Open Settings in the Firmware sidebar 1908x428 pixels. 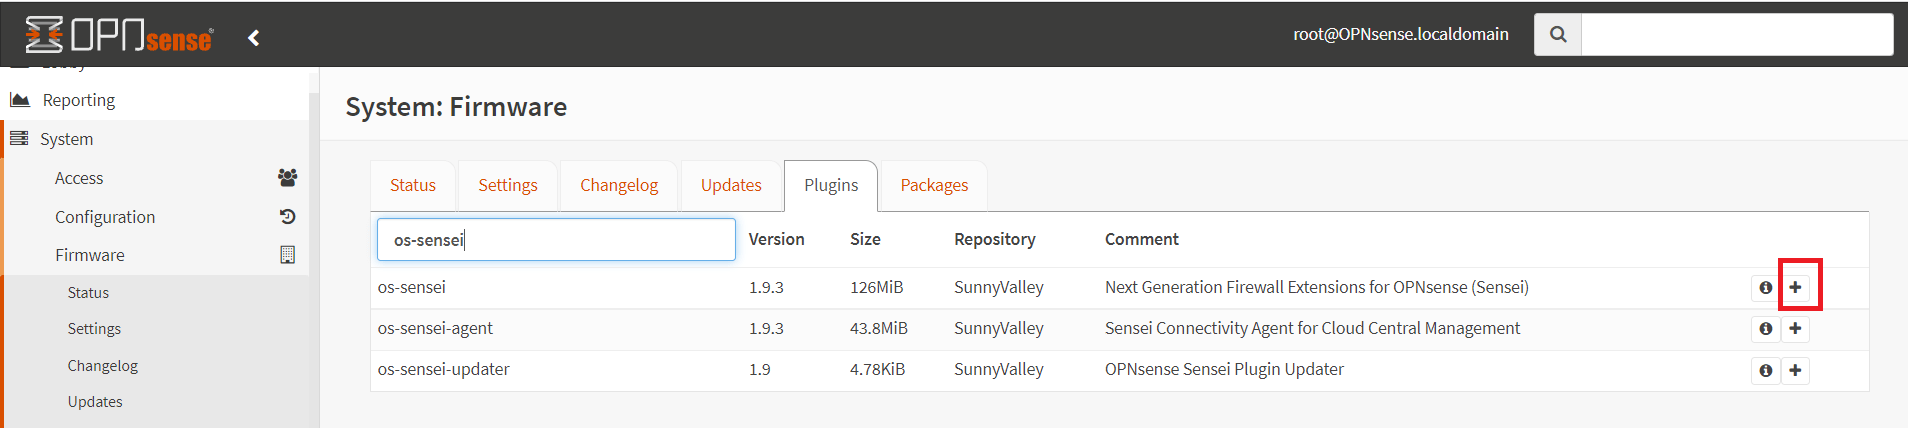(x=94, y=329)
